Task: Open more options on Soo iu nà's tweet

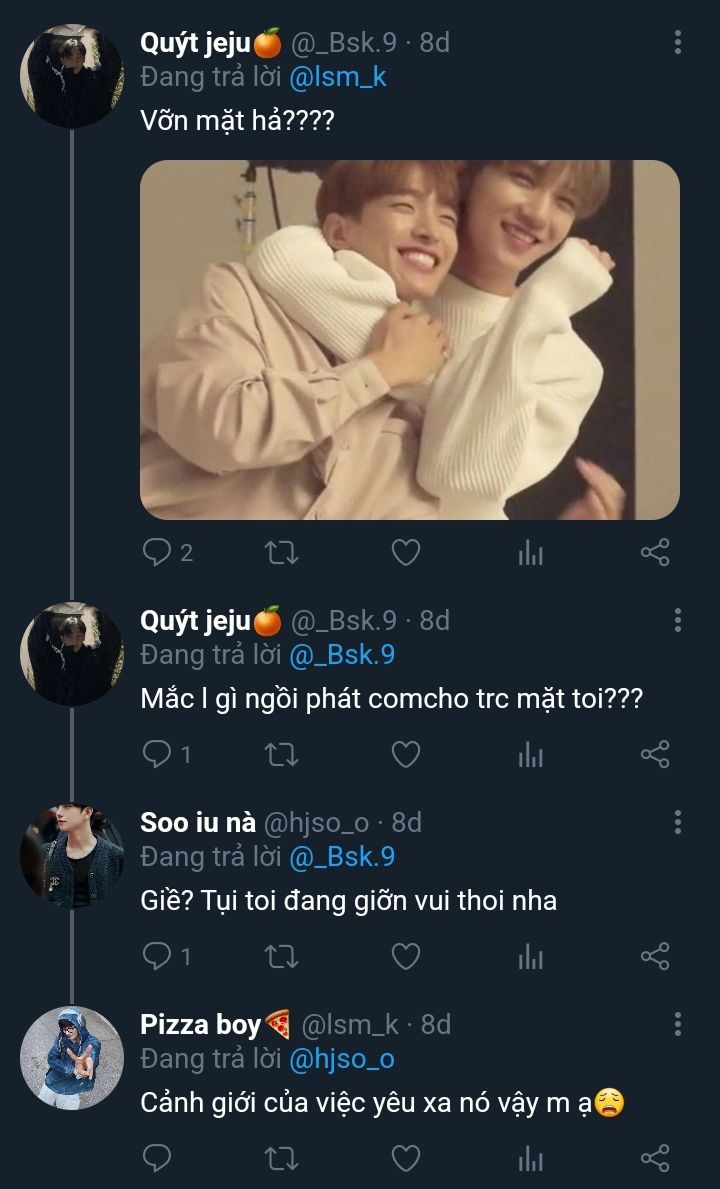Action: (678, 822)
